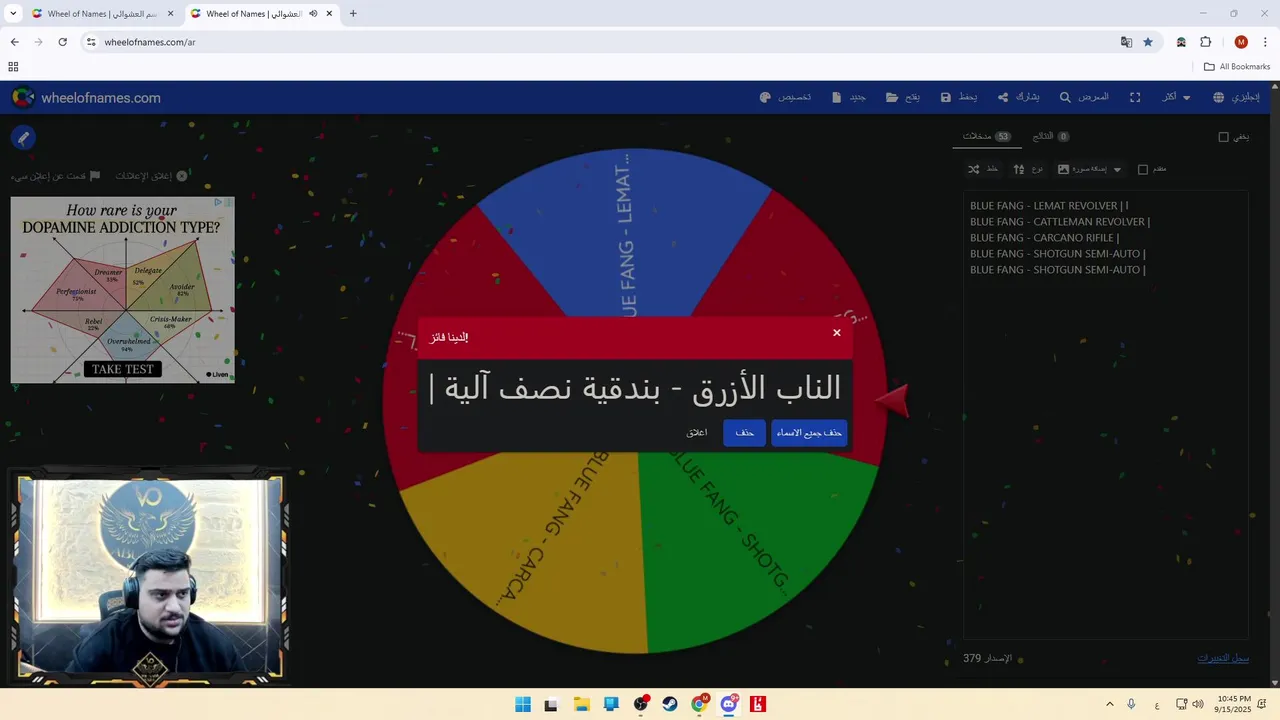Screen dimensions: 1280x720
Task: Click the language switch label in toolbar
Action: tap(1245, 97)
